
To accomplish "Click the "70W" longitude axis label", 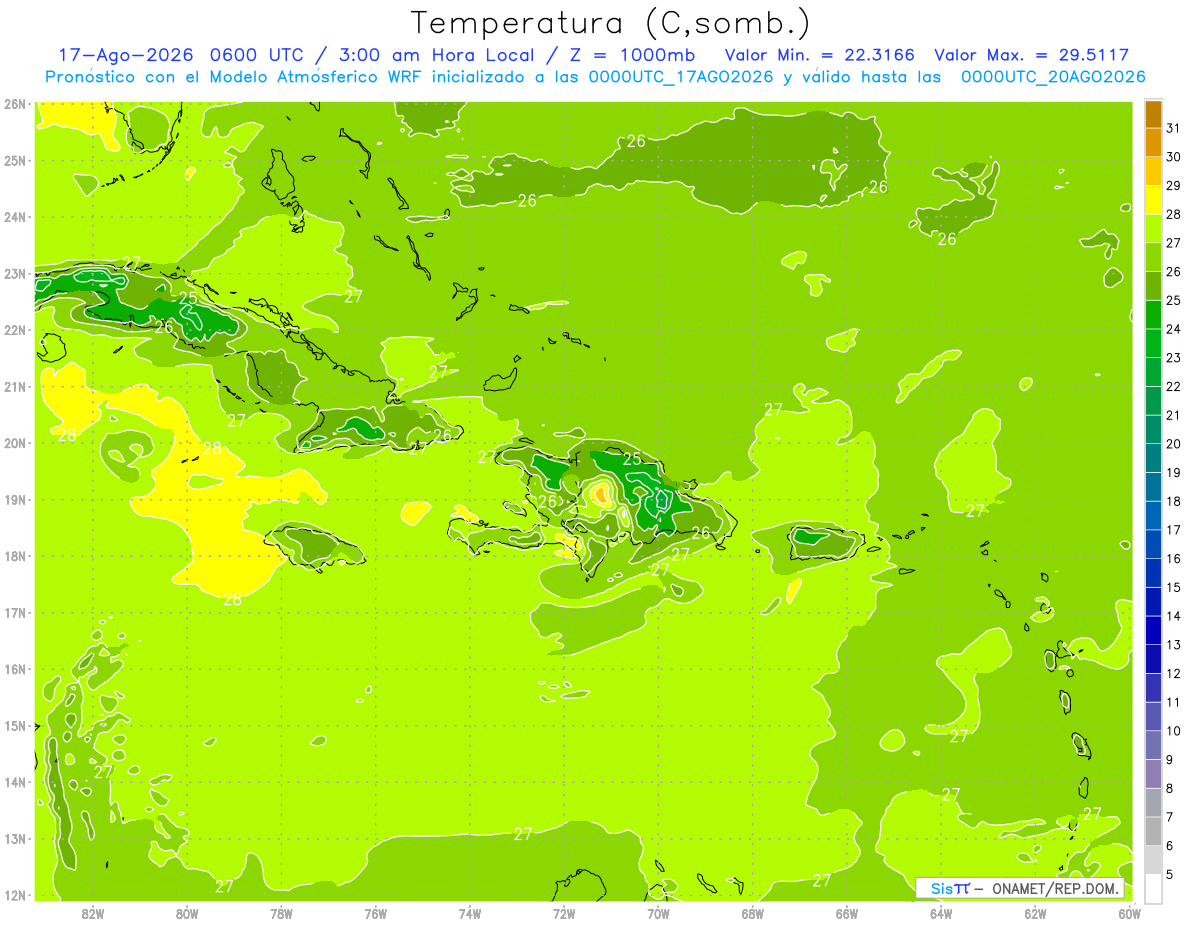I will click(x=658, y=913).
